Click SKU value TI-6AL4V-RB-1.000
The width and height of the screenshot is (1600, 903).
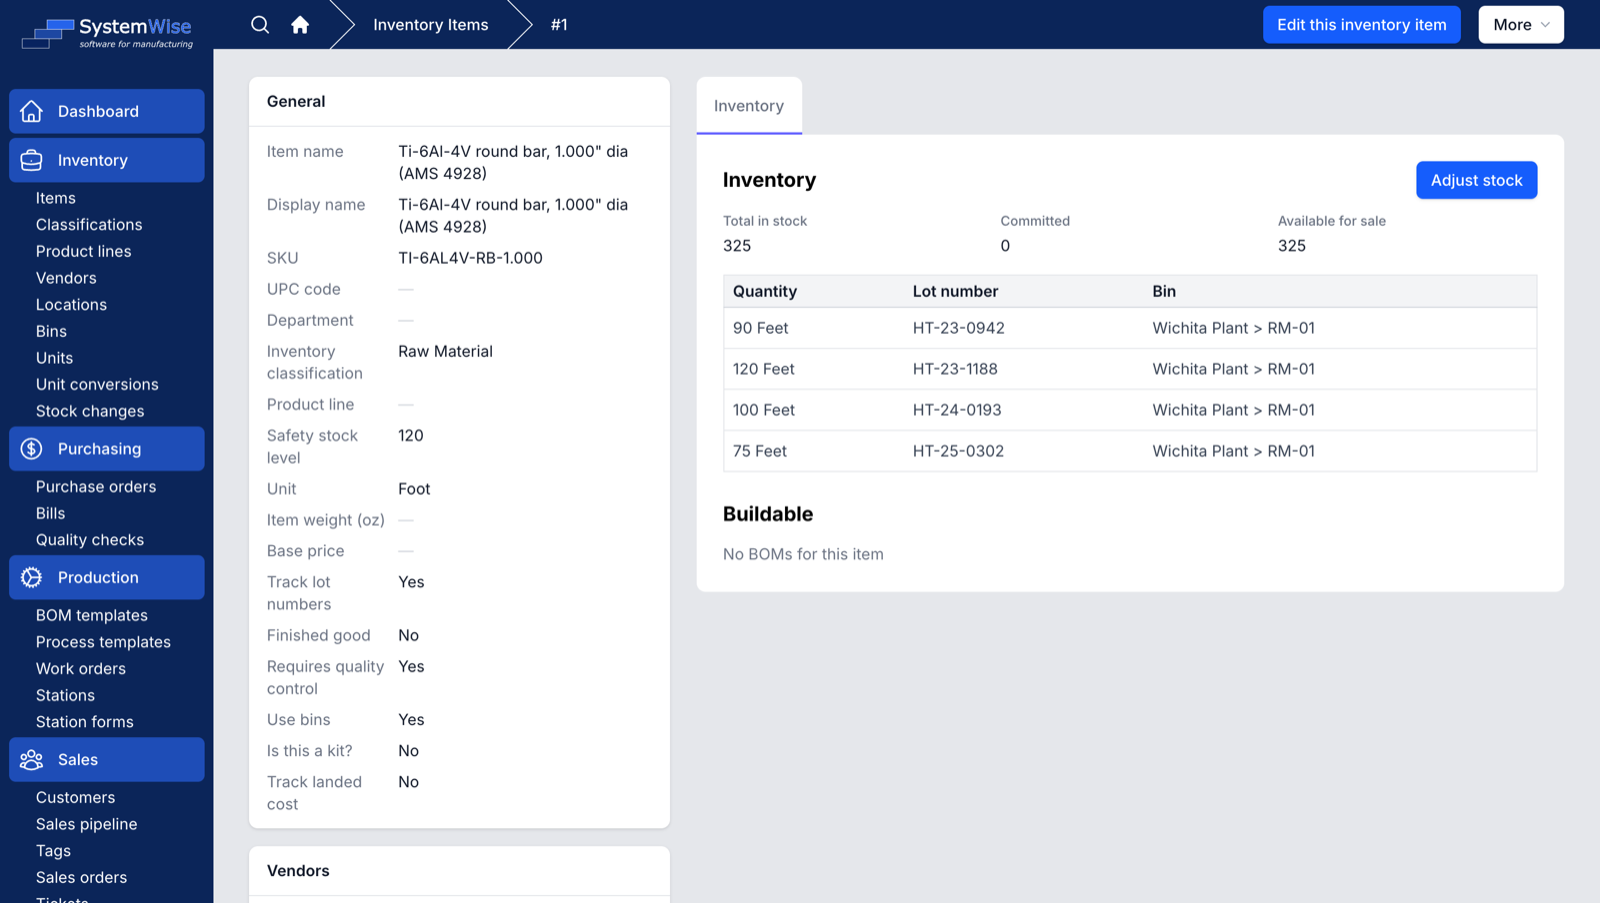pyautogui.click(x=470, y=258)
